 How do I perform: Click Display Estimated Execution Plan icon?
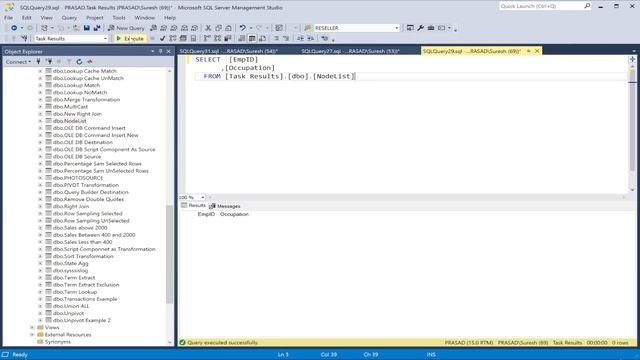point(173,38)
